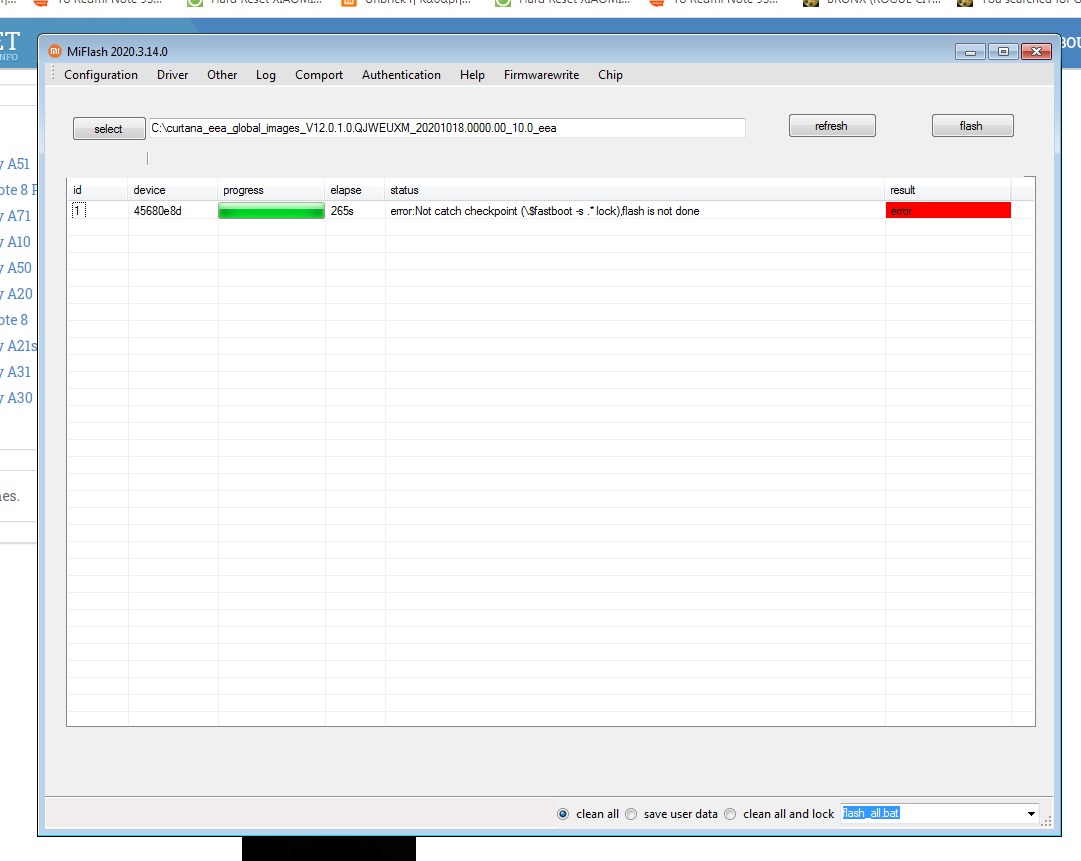Click the red error result cell
This screenshot has width=1081, height=861.
point(948,210)
